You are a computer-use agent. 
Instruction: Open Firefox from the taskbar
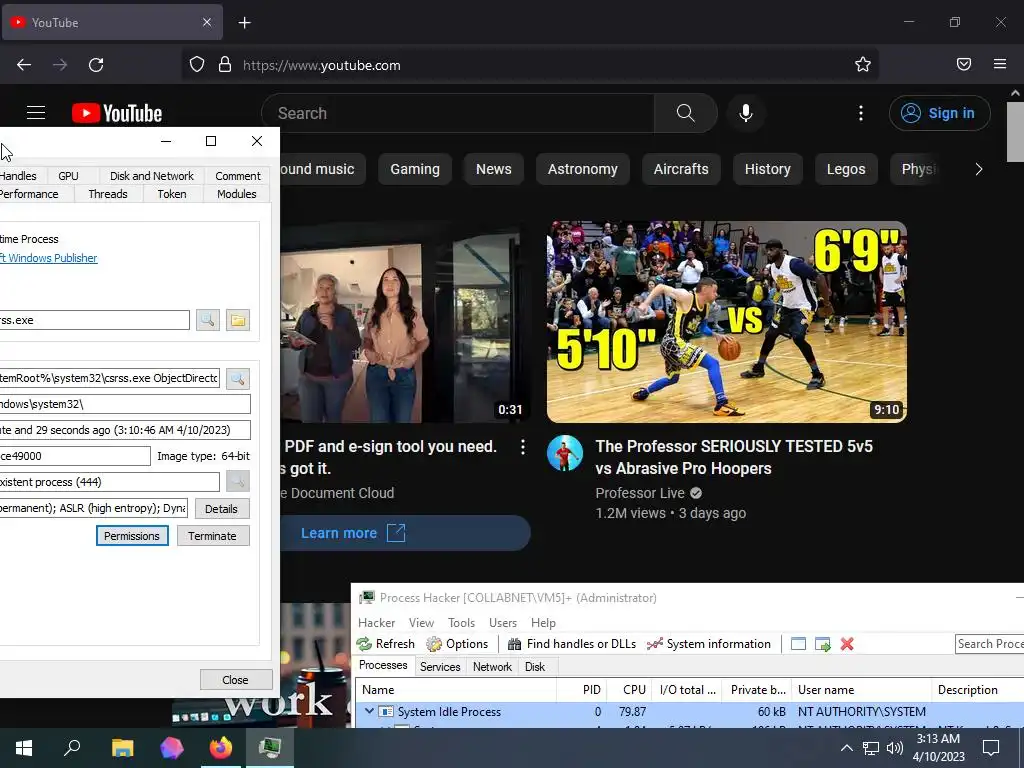click(221, 748)
